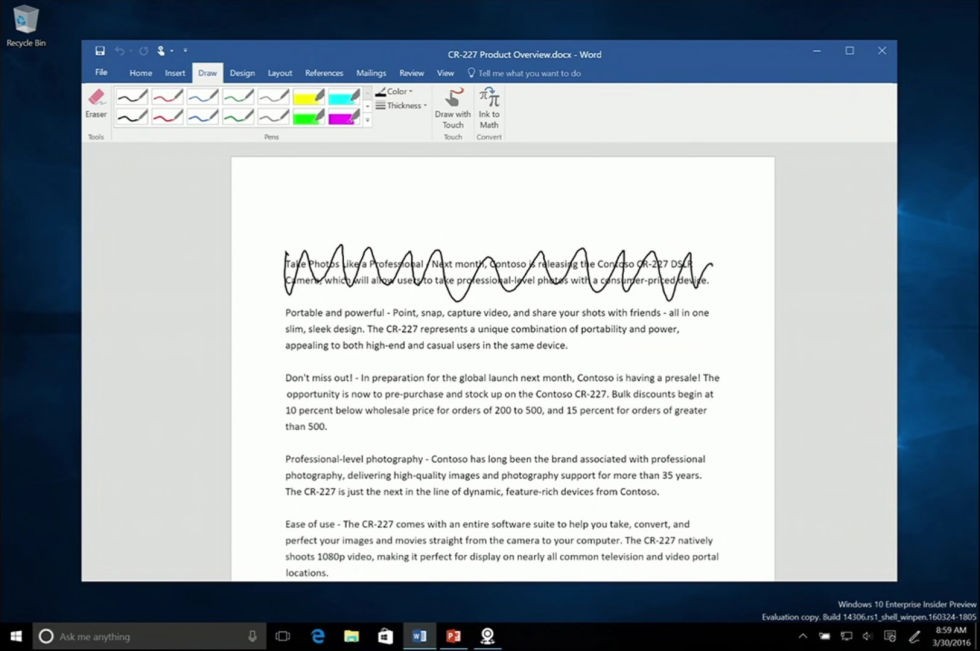Screen dimensions: 980x651
Task: Choose the bottom-row red pen
Action: (168, 117)
